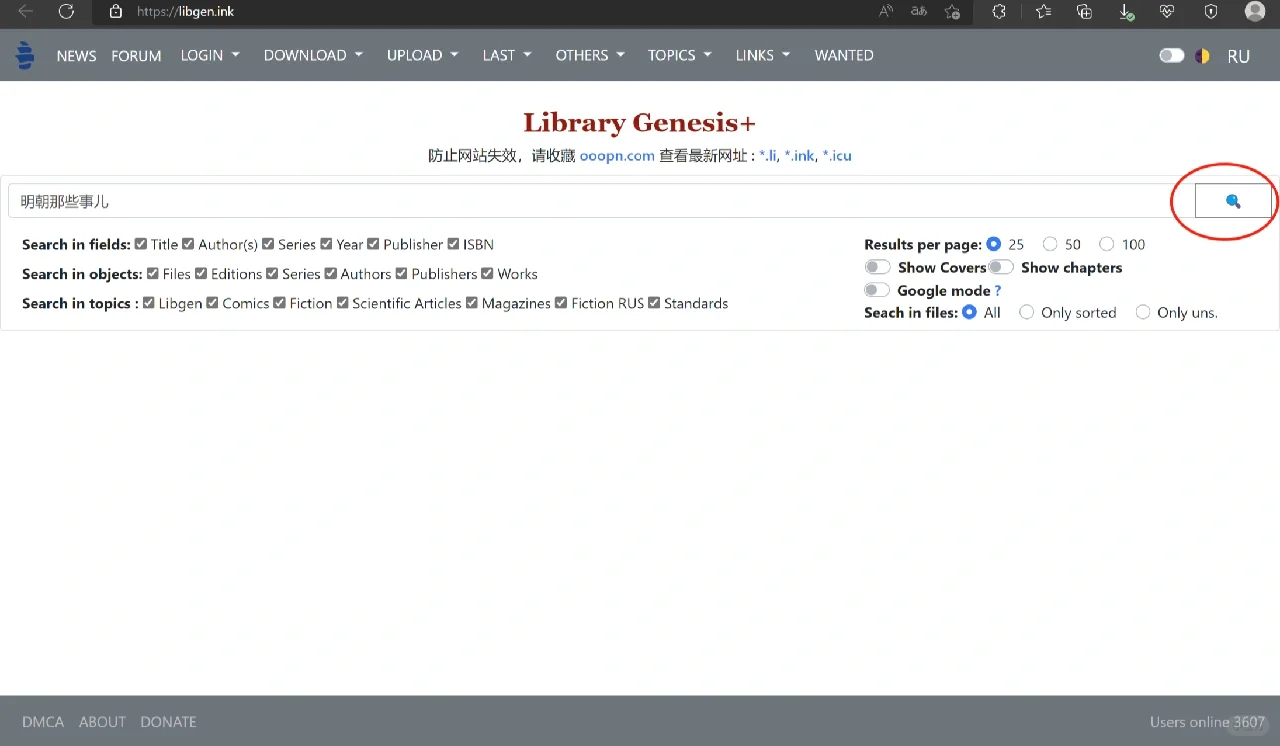Click the Library Genesis logo in navbar
The height and width of the screenshot is (746, 1280).
25,55
